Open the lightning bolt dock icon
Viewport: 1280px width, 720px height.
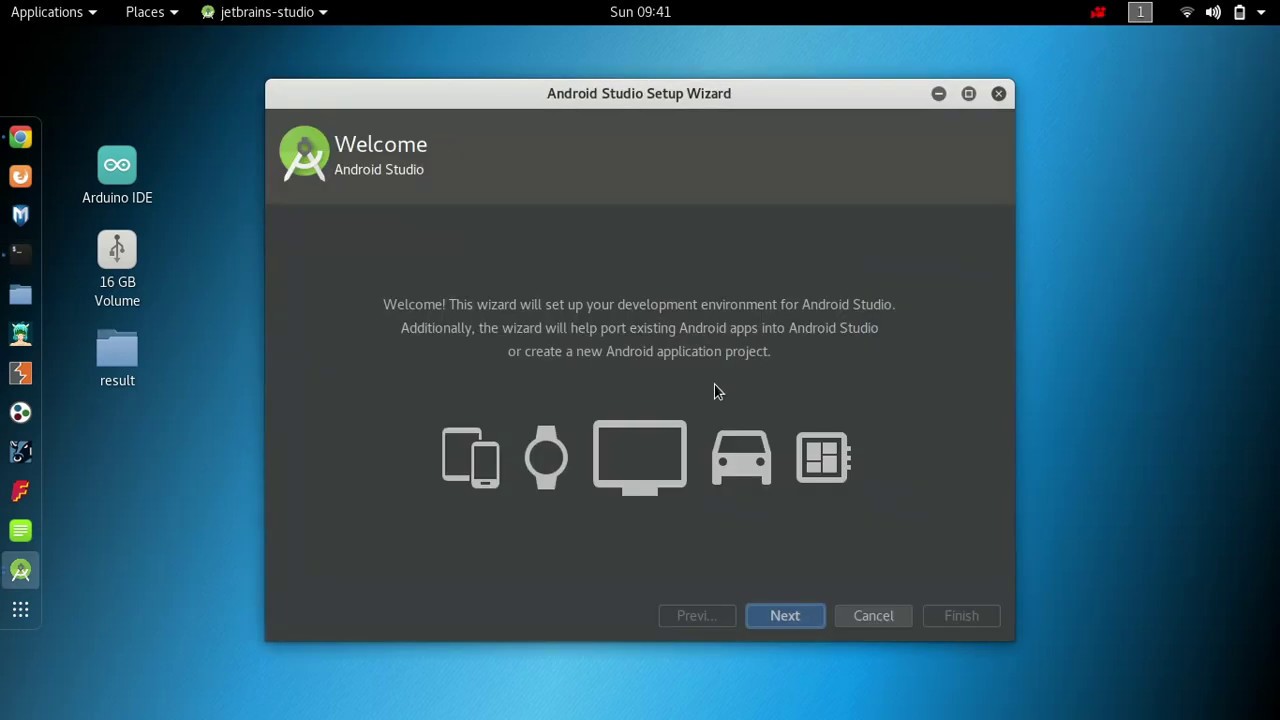[x=20, y=373]
